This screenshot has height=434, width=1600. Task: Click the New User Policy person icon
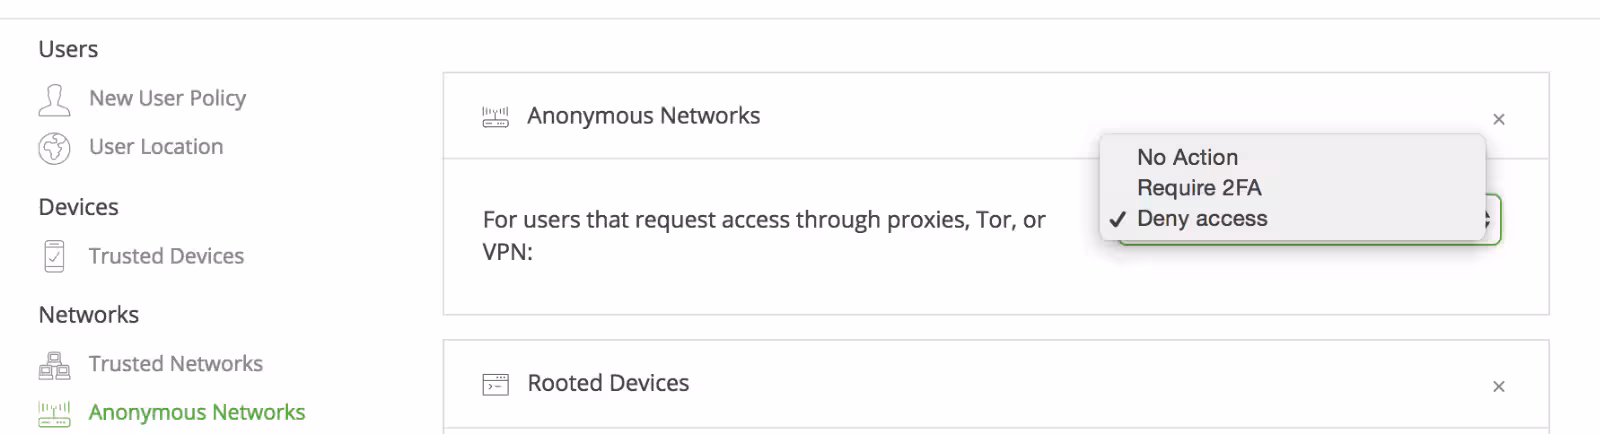point(54,99)
